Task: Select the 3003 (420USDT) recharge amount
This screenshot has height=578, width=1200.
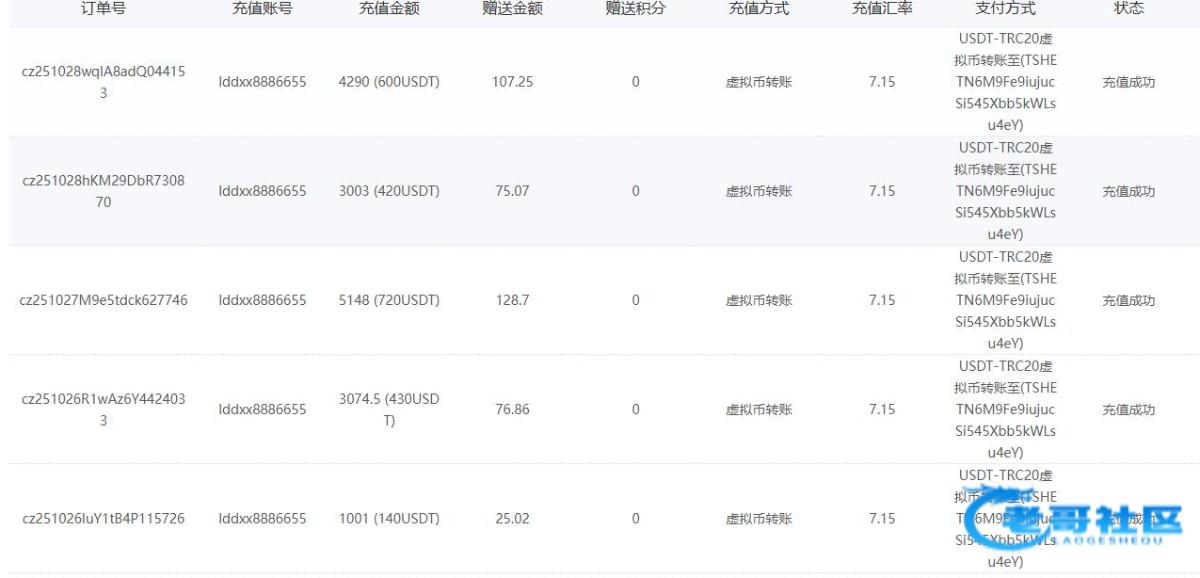Action: click(389, 191)
